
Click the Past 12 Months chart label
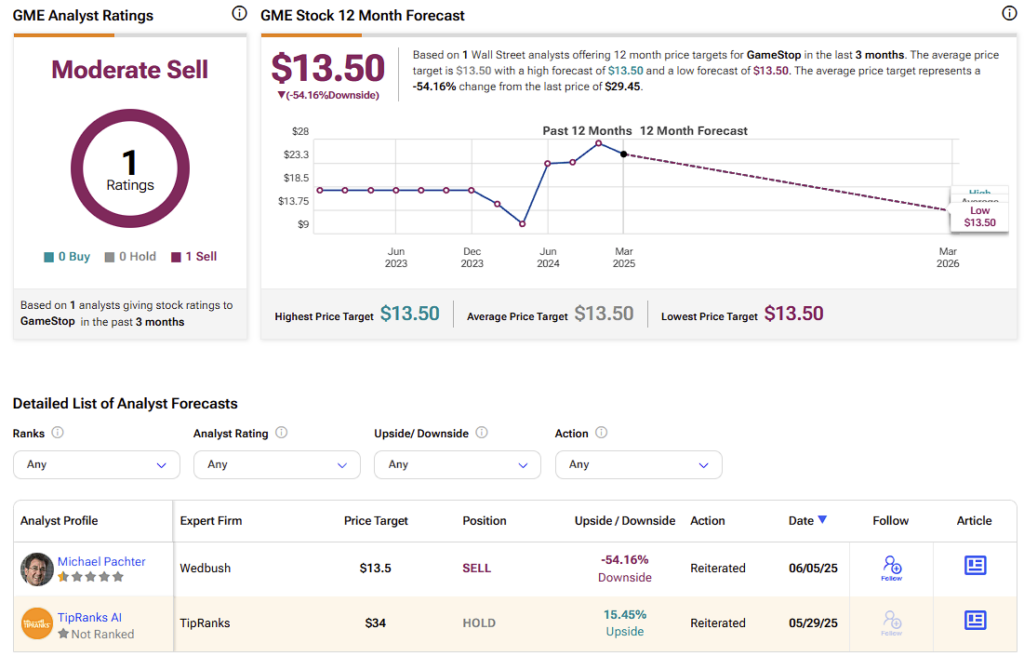click(x=587, y=131)
